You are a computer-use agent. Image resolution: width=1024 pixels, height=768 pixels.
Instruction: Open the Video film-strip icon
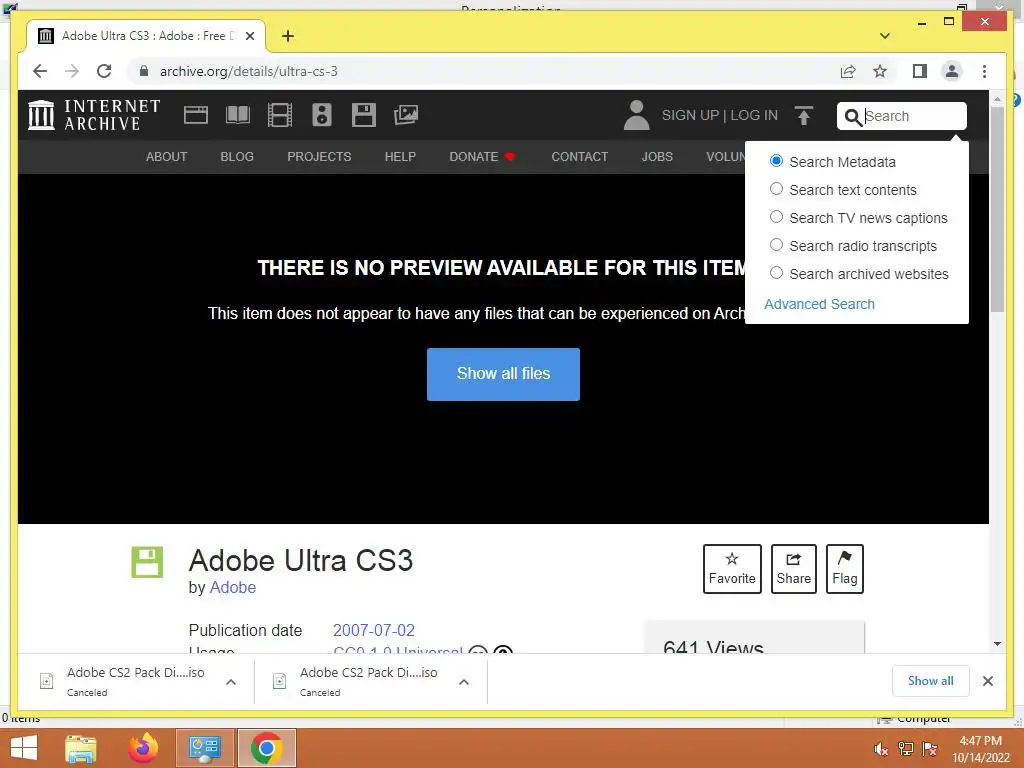click(x=280, y=115)
